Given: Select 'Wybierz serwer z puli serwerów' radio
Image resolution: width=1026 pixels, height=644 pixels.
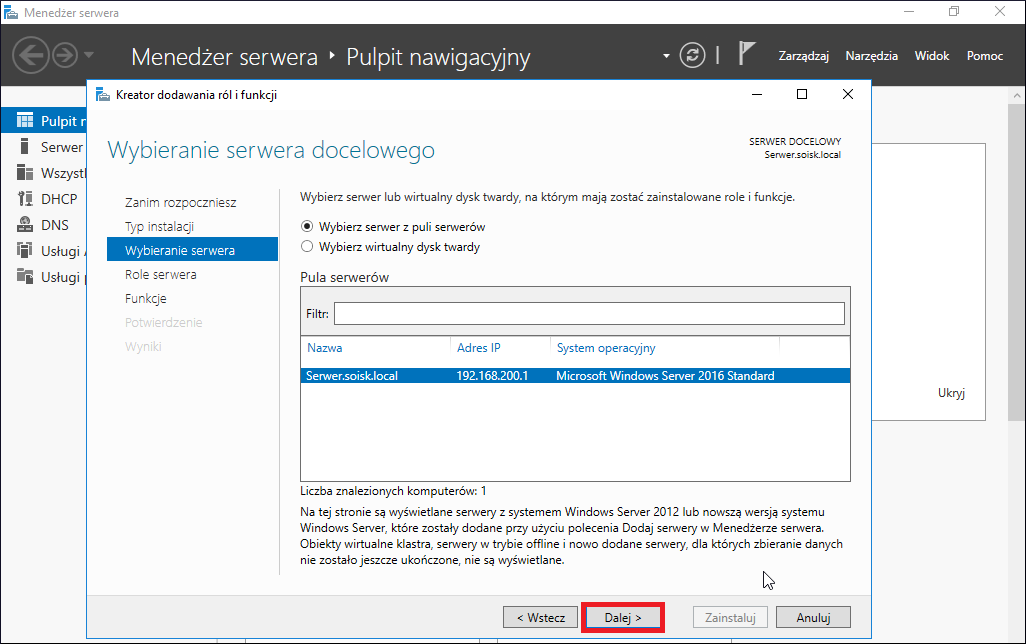Looking at the screenshot, I should [307, 226].
